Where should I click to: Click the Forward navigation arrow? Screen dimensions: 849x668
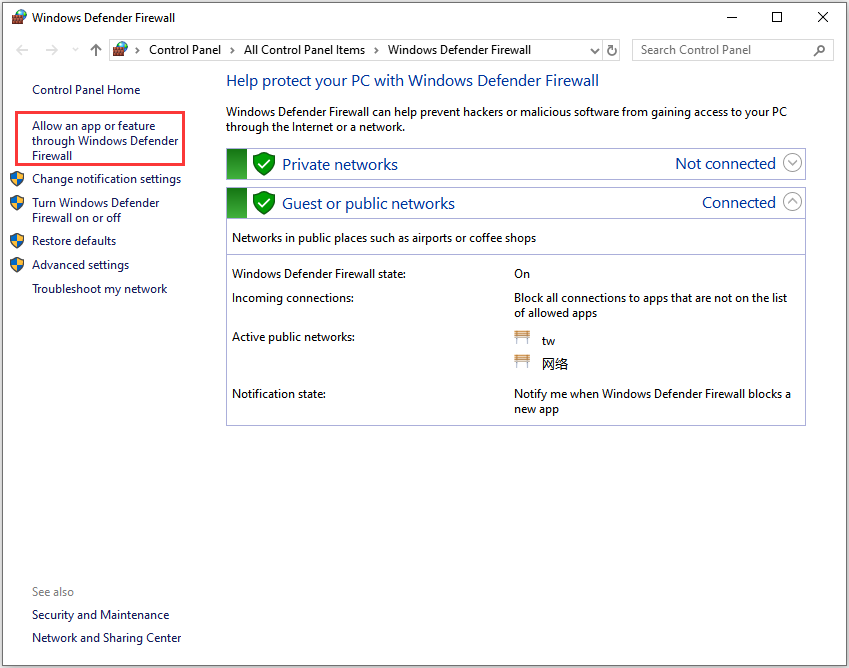51,50
